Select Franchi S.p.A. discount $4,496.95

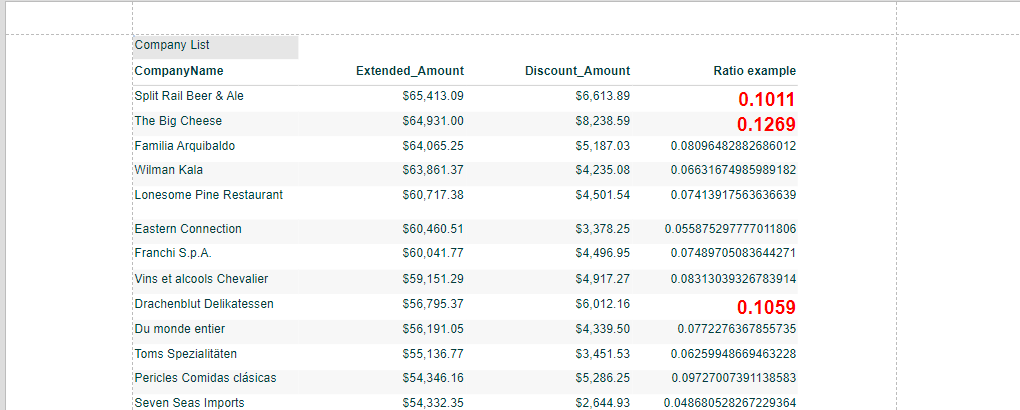[x=602, y=253]
